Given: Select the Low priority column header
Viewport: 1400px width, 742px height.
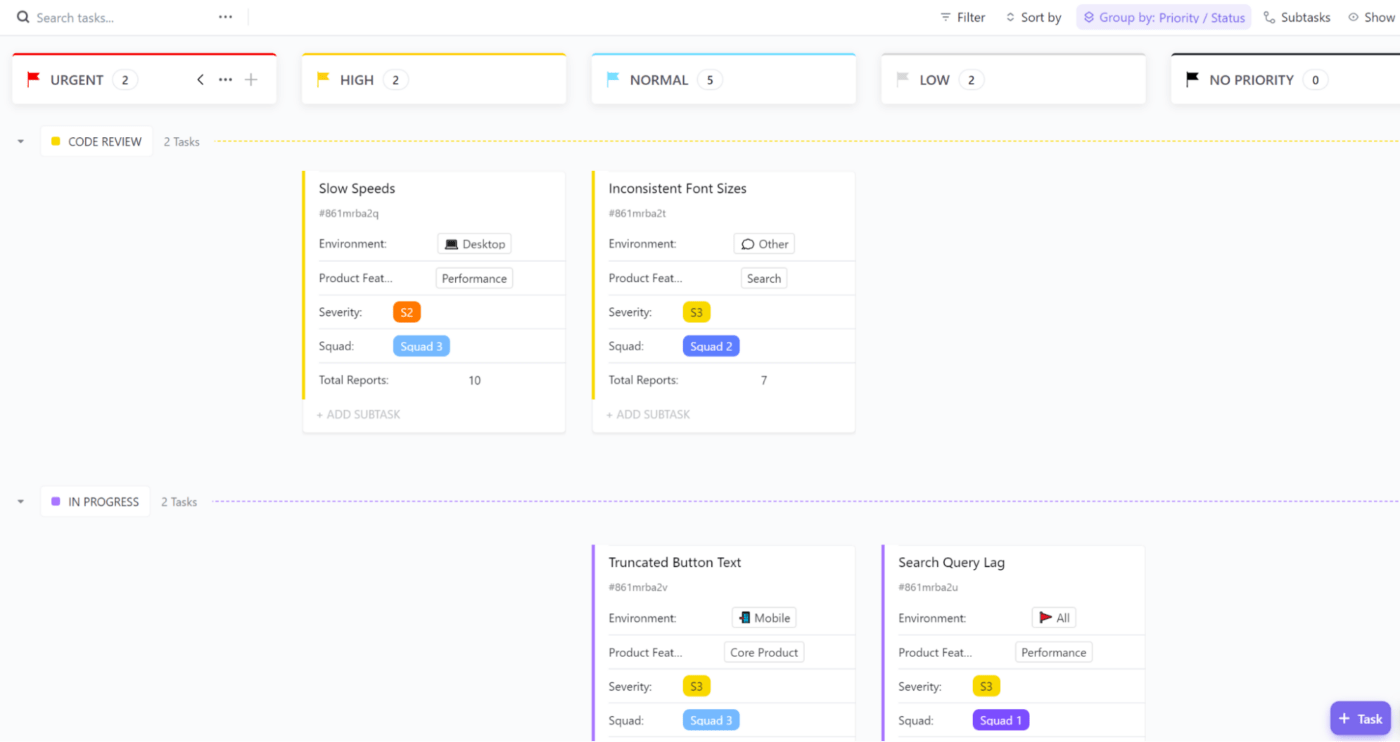Looking at the screenshot, I should coord(934,80).
